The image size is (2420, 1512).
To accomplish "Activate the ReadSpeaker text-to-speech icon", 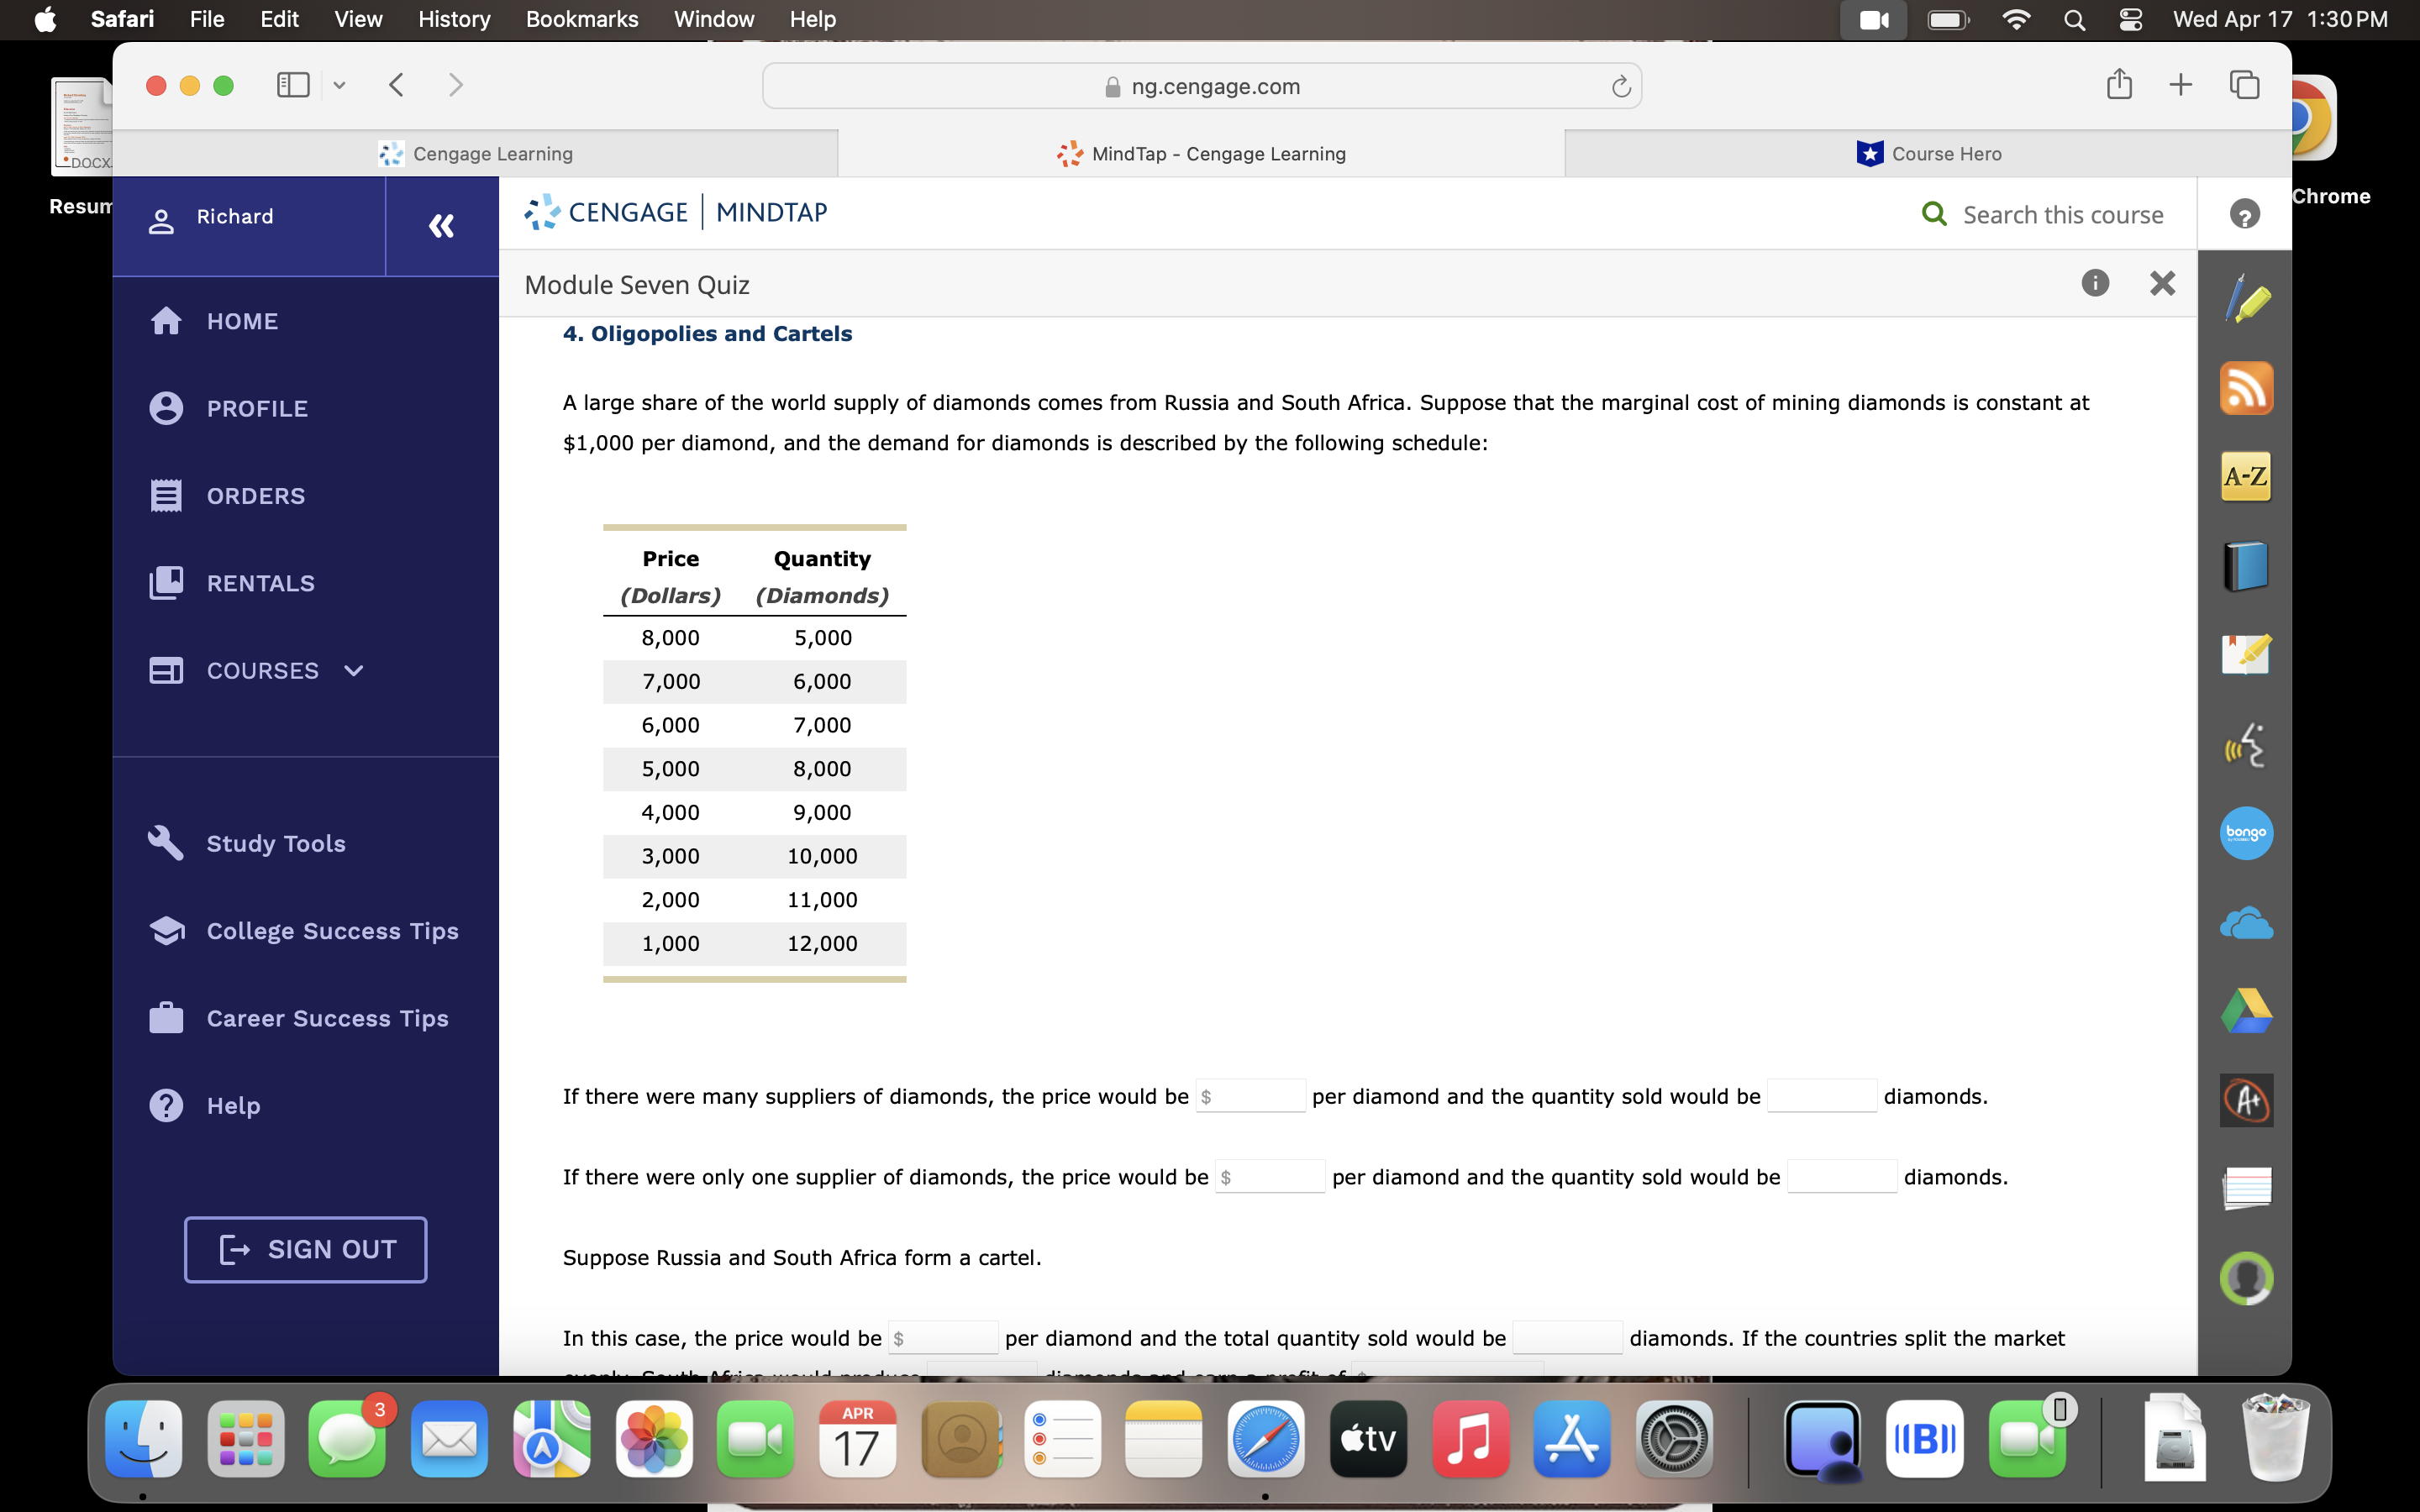I will pyautogui.click(x=2247, y=744).
